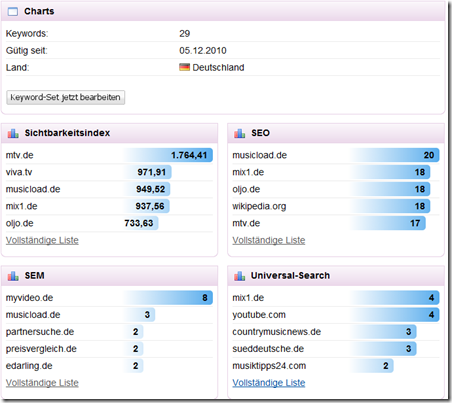452x403 pixels.
Task: Click the Deutschland country text
Action: [218, 68]
